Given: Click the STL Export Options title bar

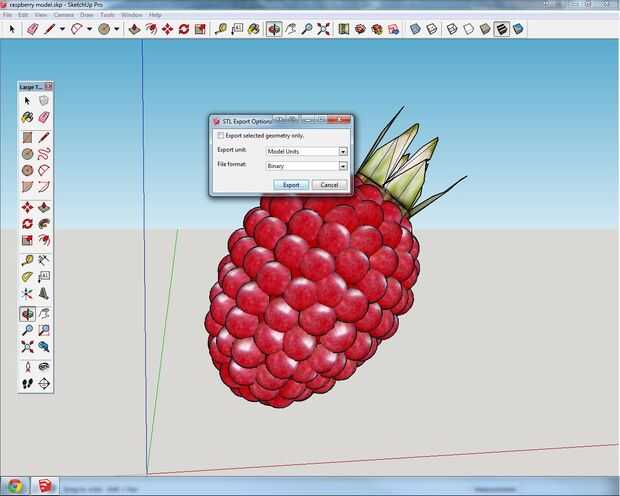Looking at the screenshot, I should coord(281,121).
